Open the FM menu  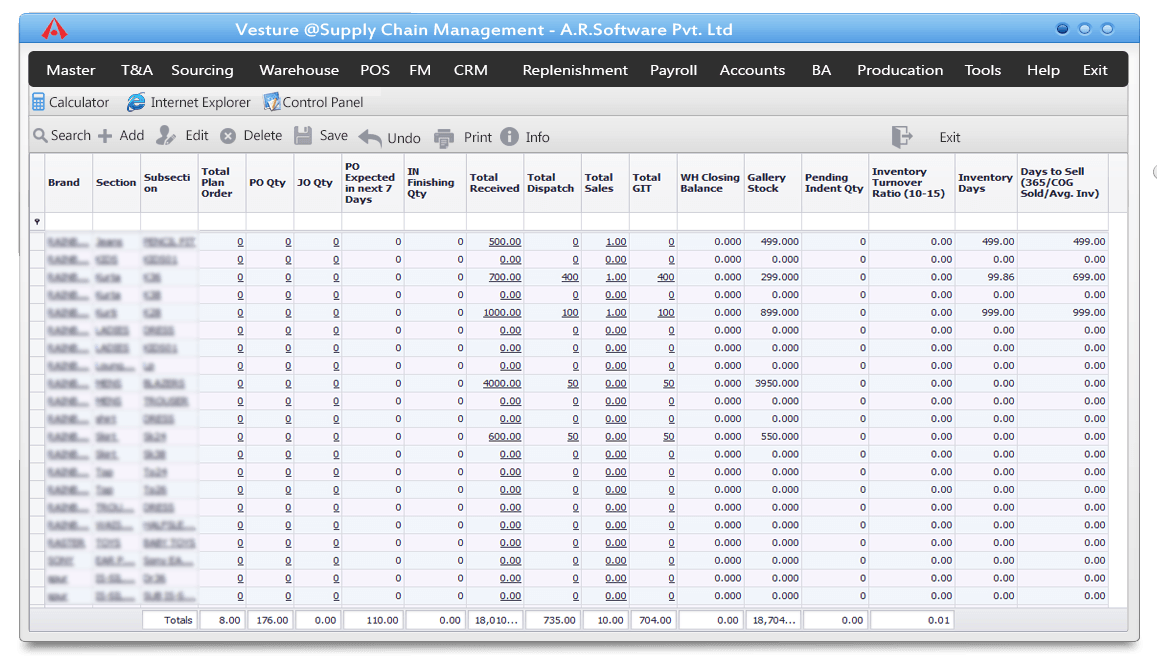pyautogui.click(x=420, y=70)
